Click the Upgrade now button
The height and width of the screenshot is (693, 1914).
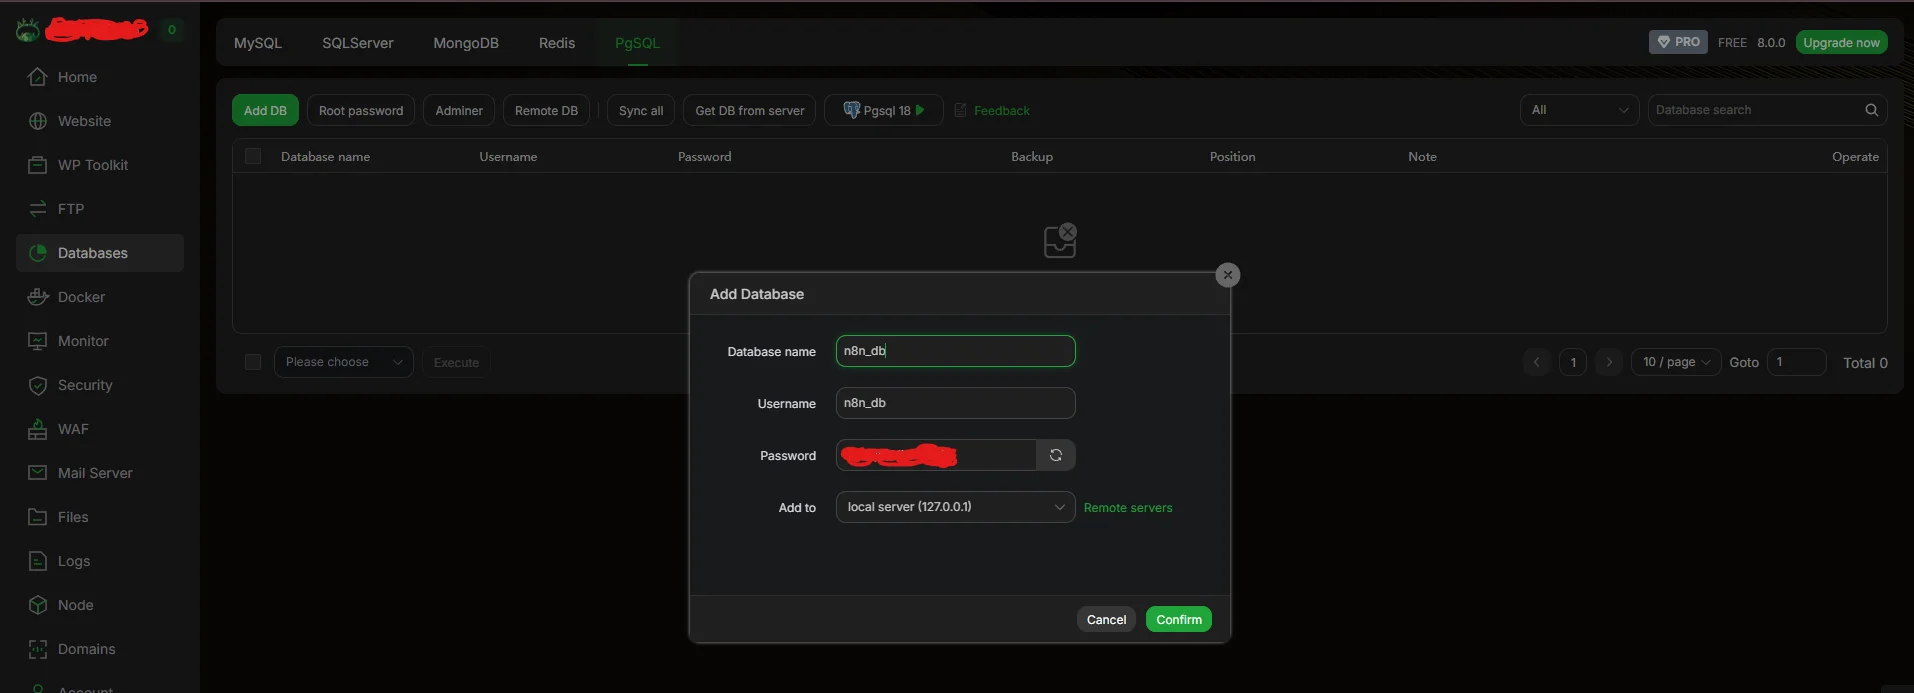pyautogui.click(x=1840, y=42)
